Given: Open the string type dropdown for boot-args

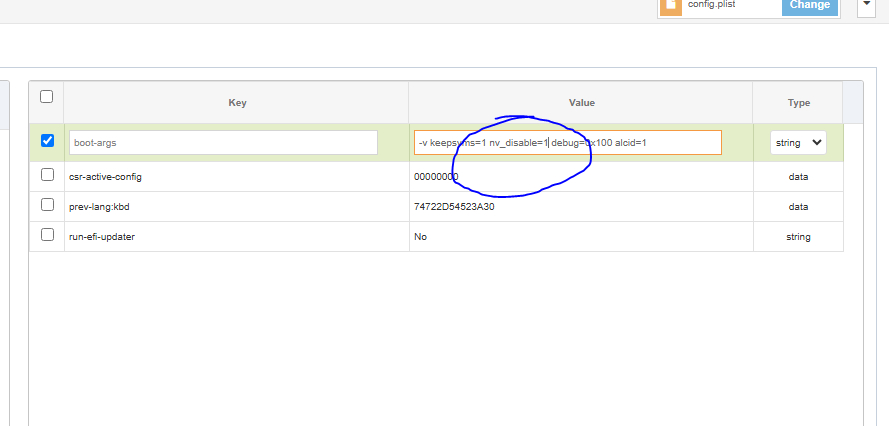Looking at the screenshot, I should click(x=798, y=143).
